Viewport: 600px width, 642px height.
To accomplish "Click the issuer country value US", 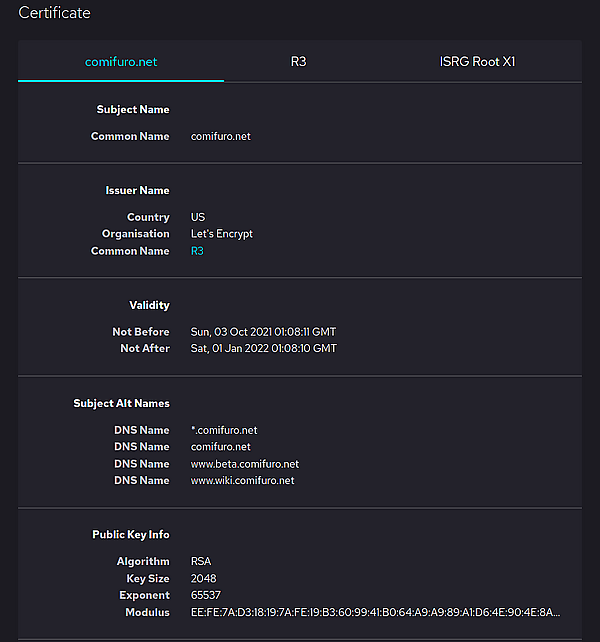I will pyautogui.click(x=198, y=217).
